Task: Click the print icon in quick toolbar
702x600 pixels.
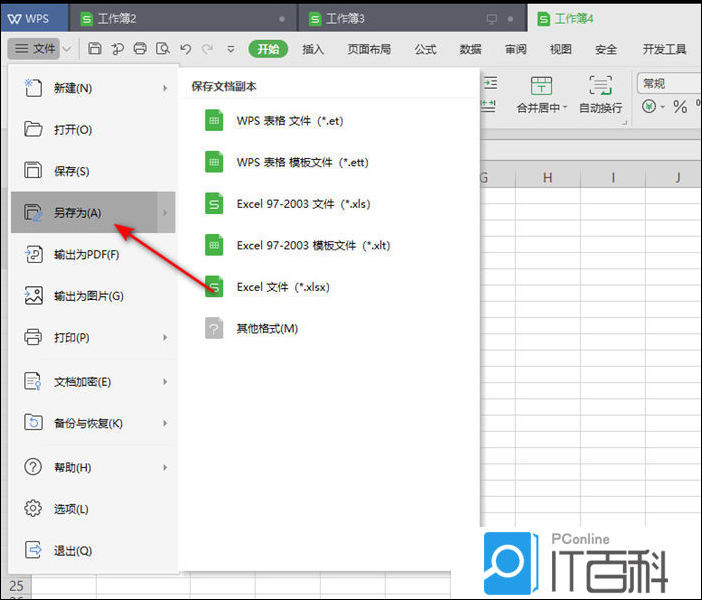Action: click(x=140, y=48)
